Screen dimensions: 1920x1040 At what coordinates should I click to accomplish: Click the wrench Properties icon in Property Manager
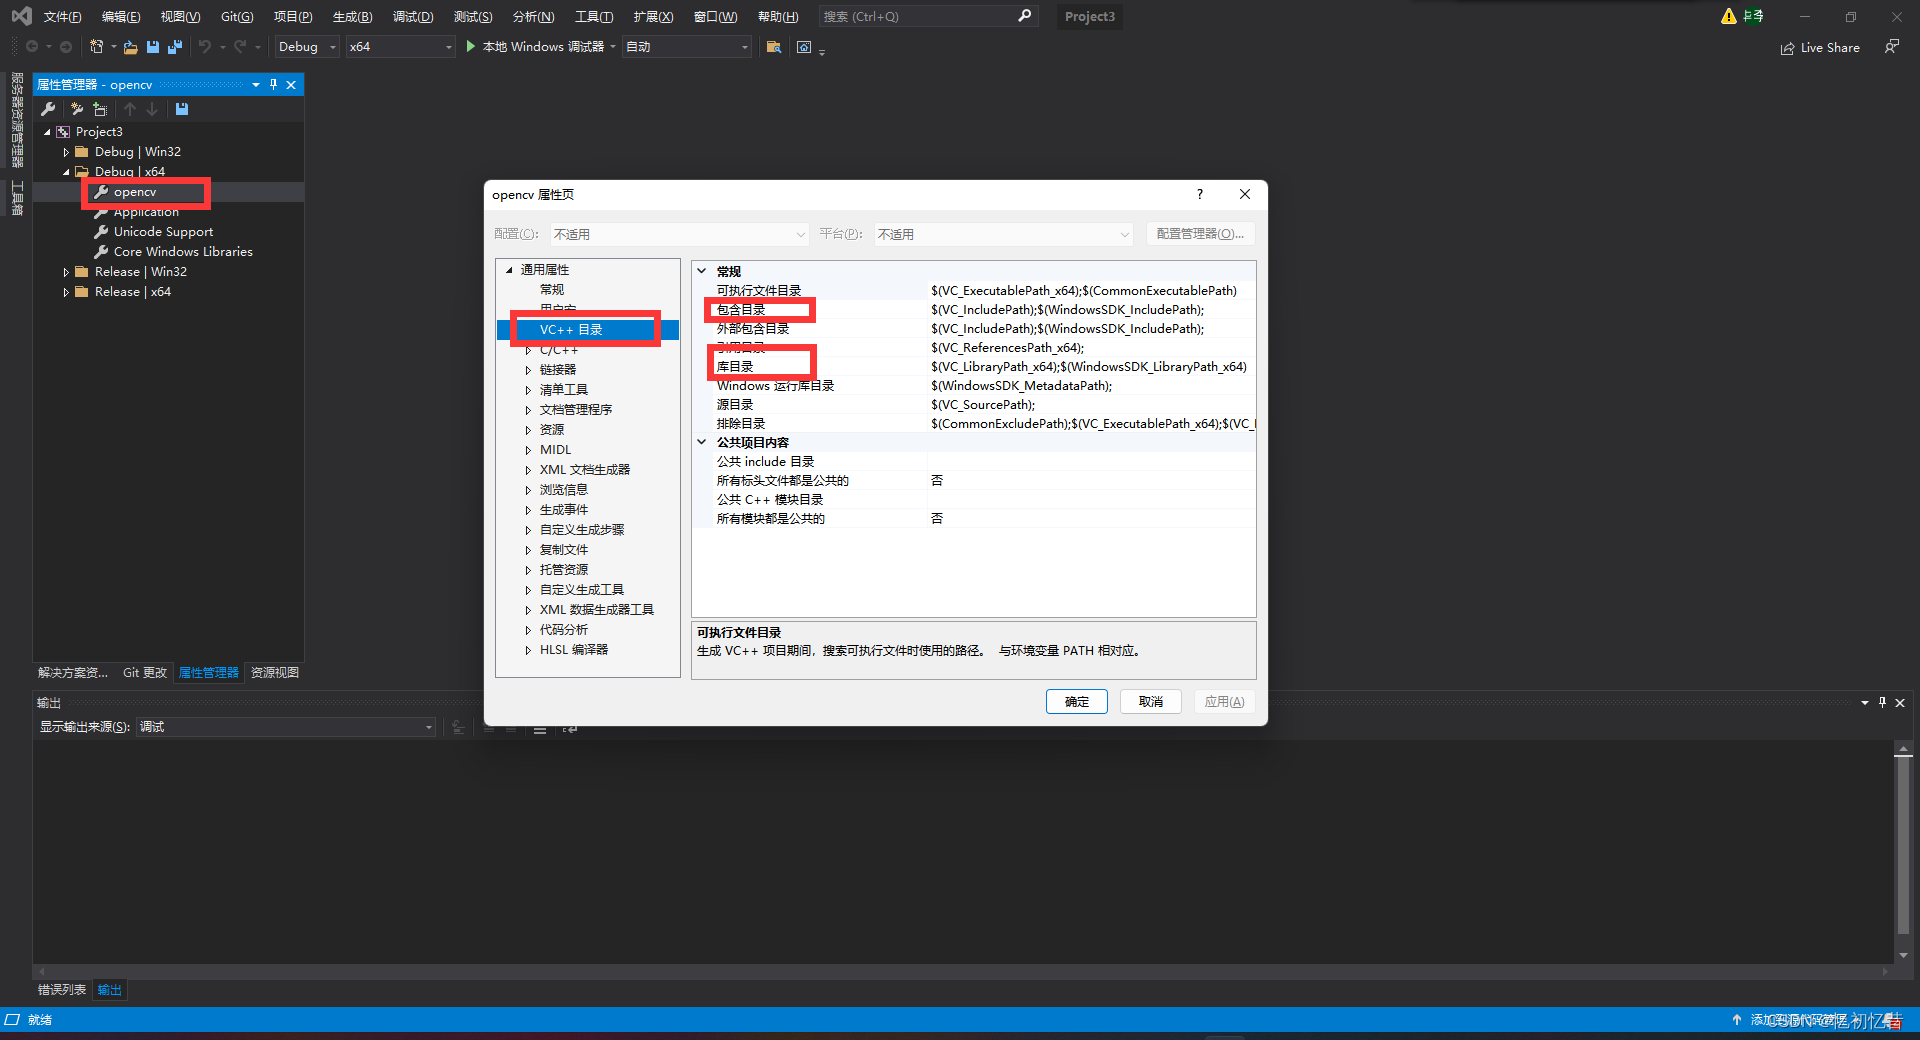click(48, 109)
